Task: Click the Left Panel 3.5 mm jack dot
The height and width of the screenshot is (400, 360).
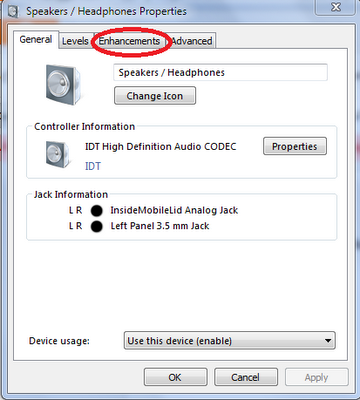Action: (x=97, y=226)
